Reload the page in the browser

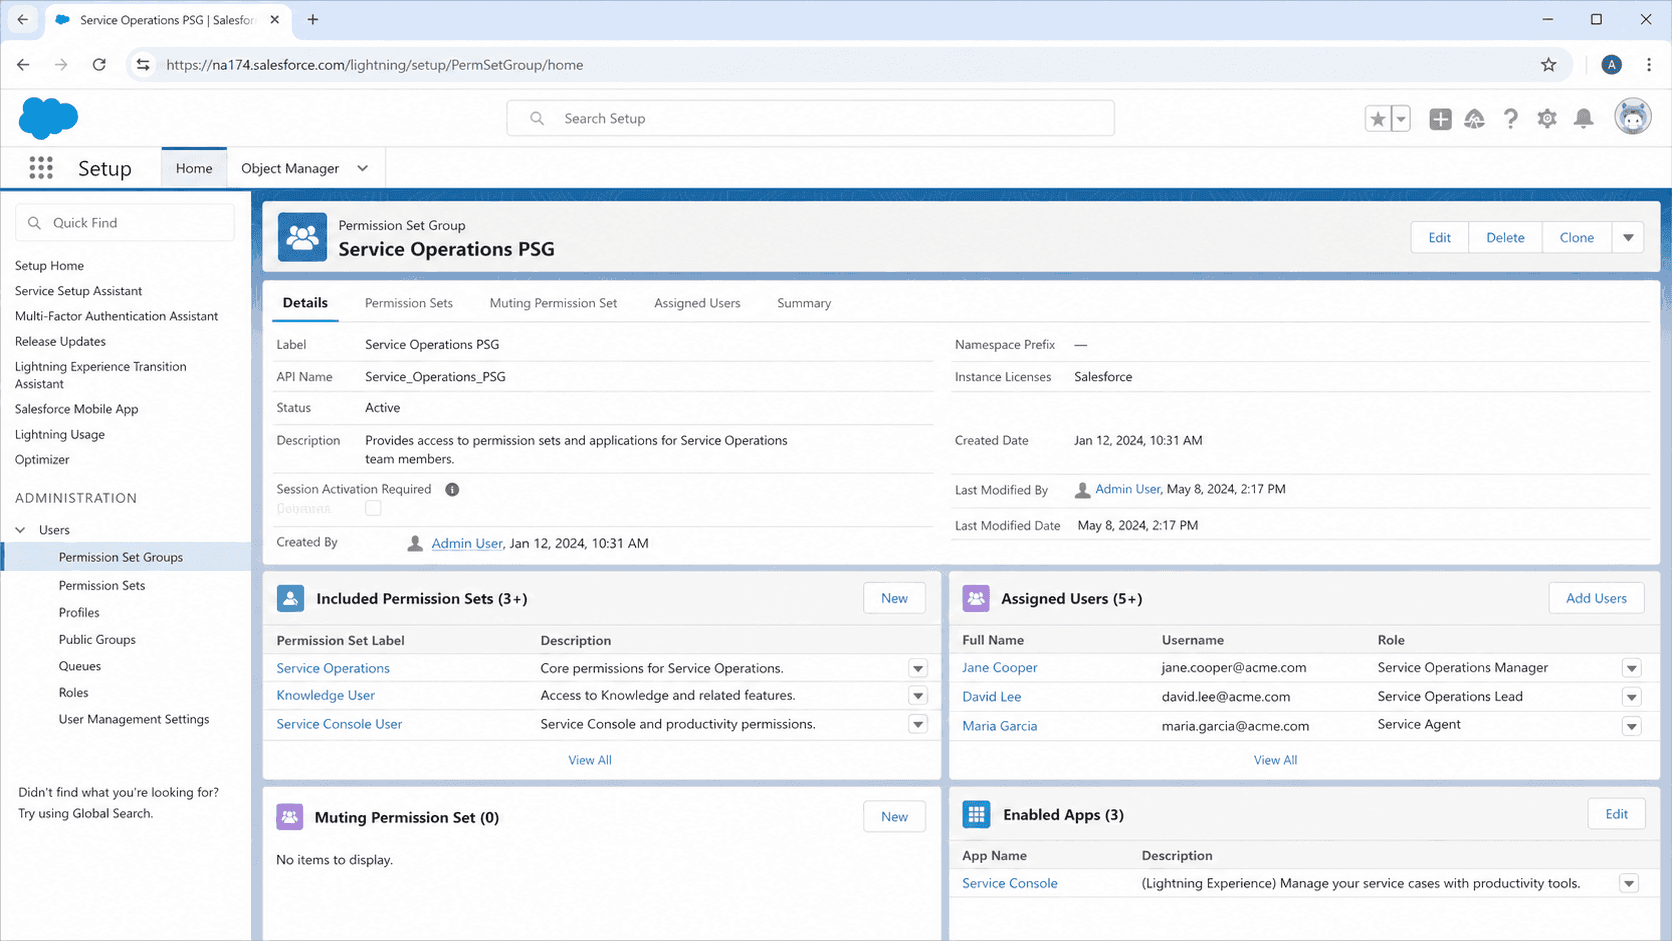[x=99, y=65]
